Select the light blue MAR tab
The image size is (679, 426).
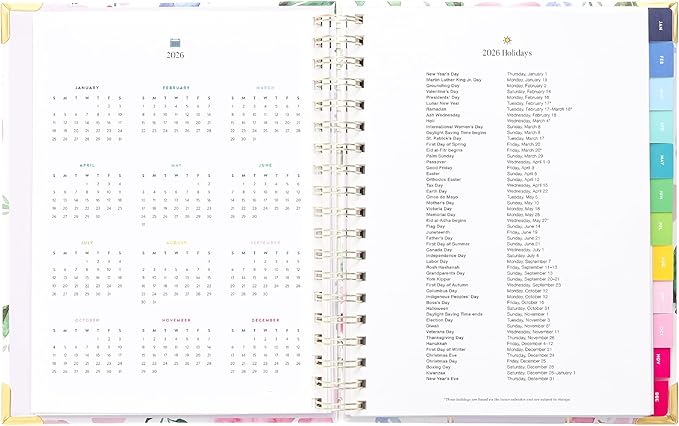[x=661, y=94]
